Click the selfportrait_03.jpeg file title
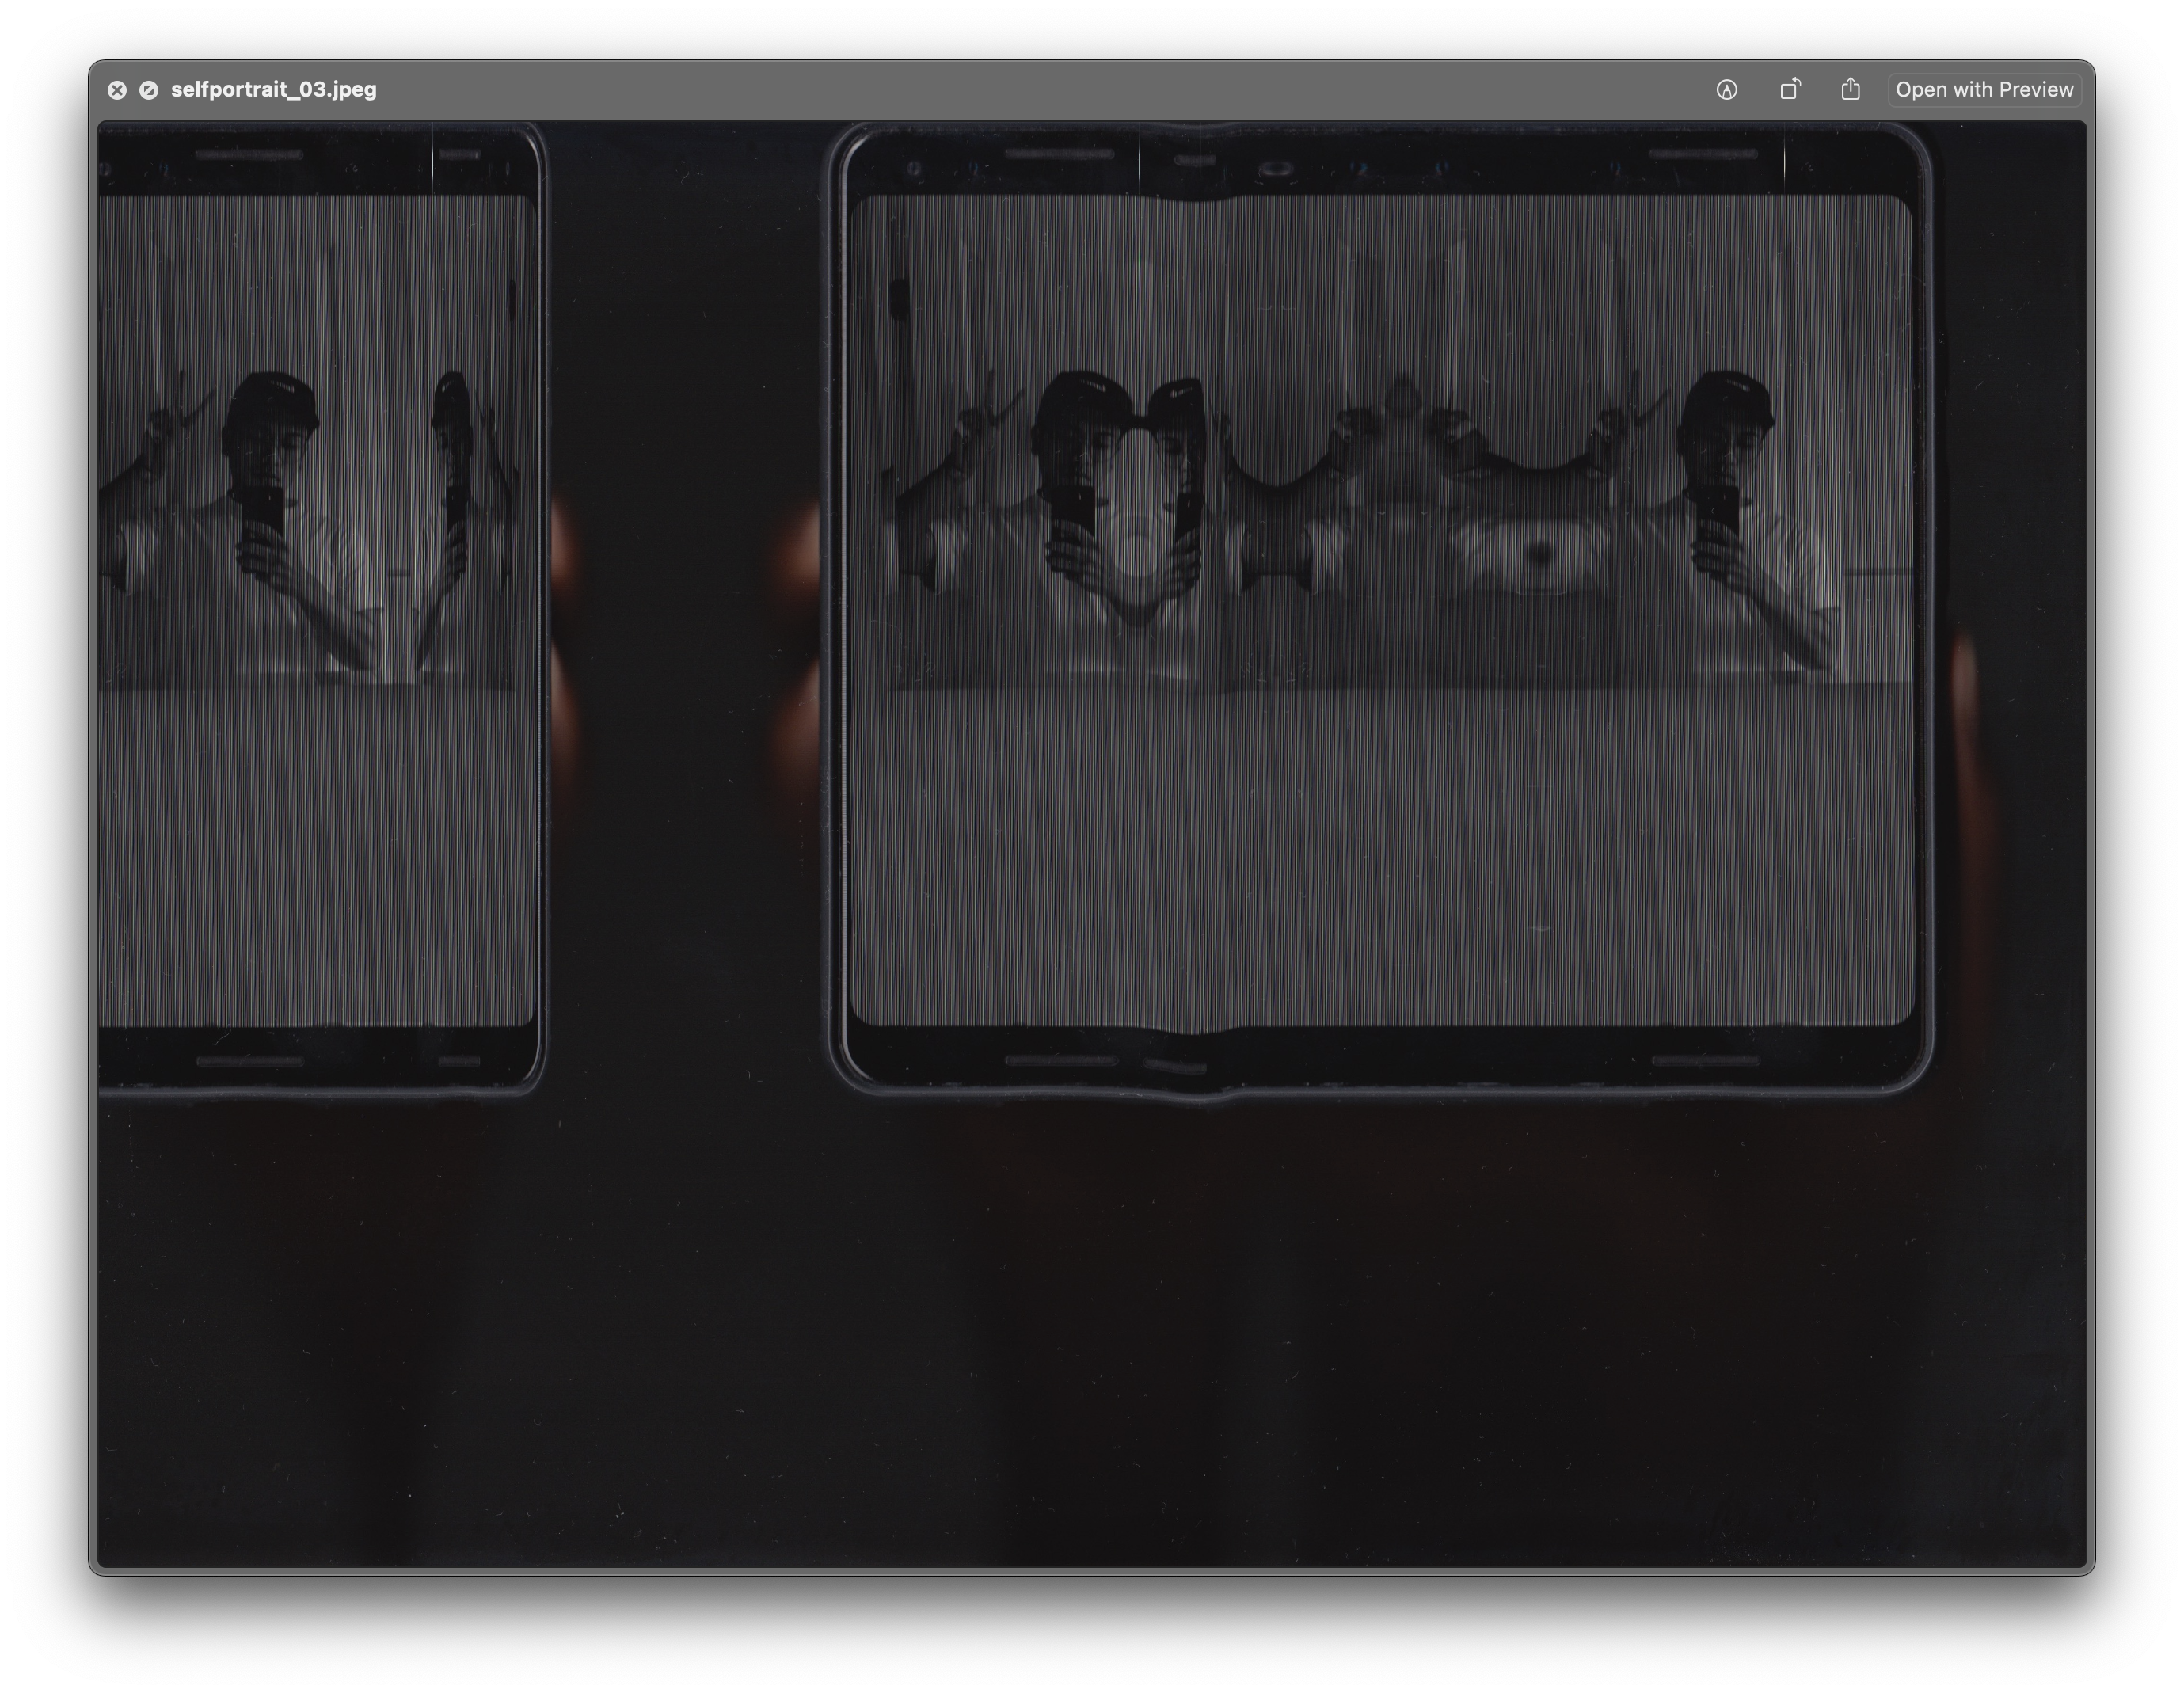This screenshot has height=1693, width=2184. click(x=273, y=90)
